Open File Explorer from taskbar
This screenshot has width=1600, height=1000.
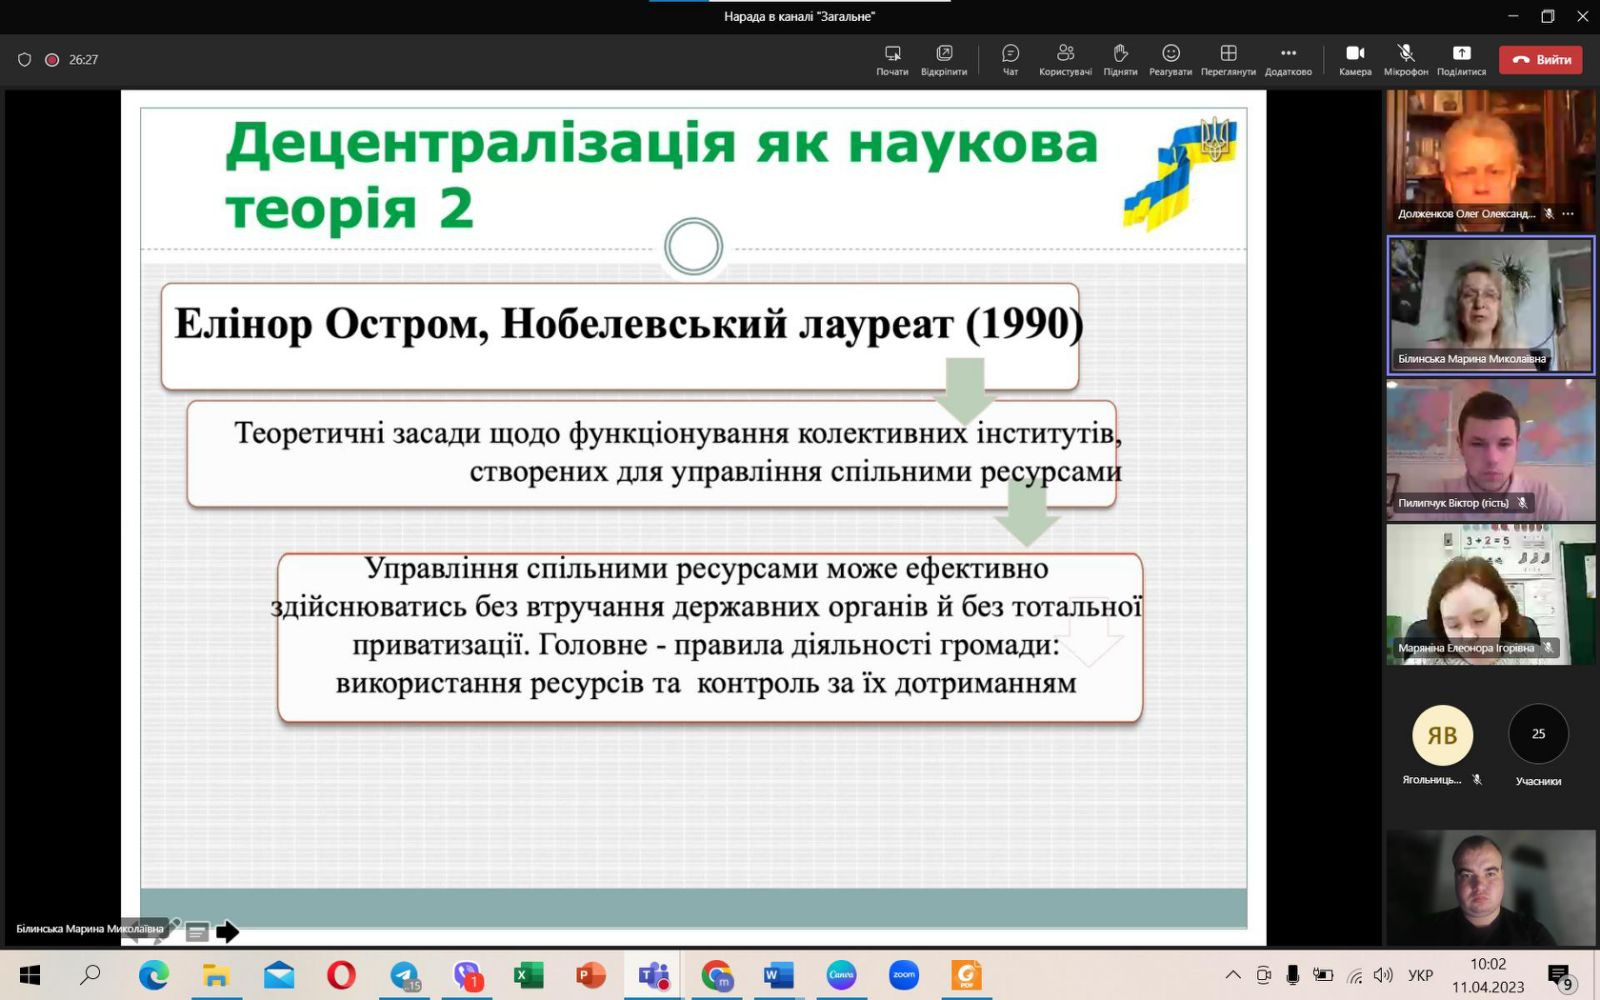click(x=216, y=975)
